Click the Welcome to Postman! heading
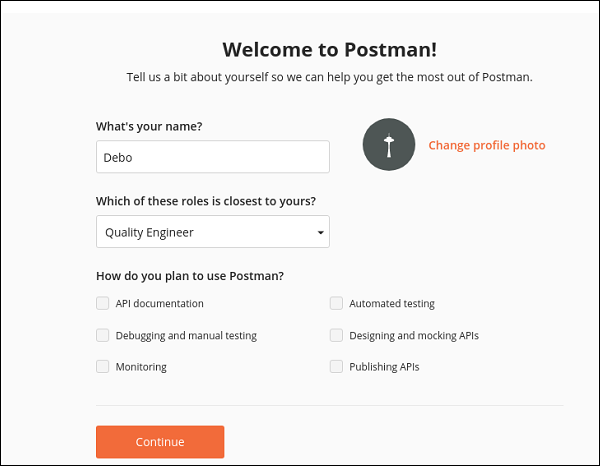This screenshot has height=466, width=600. [x=329, y=49]
